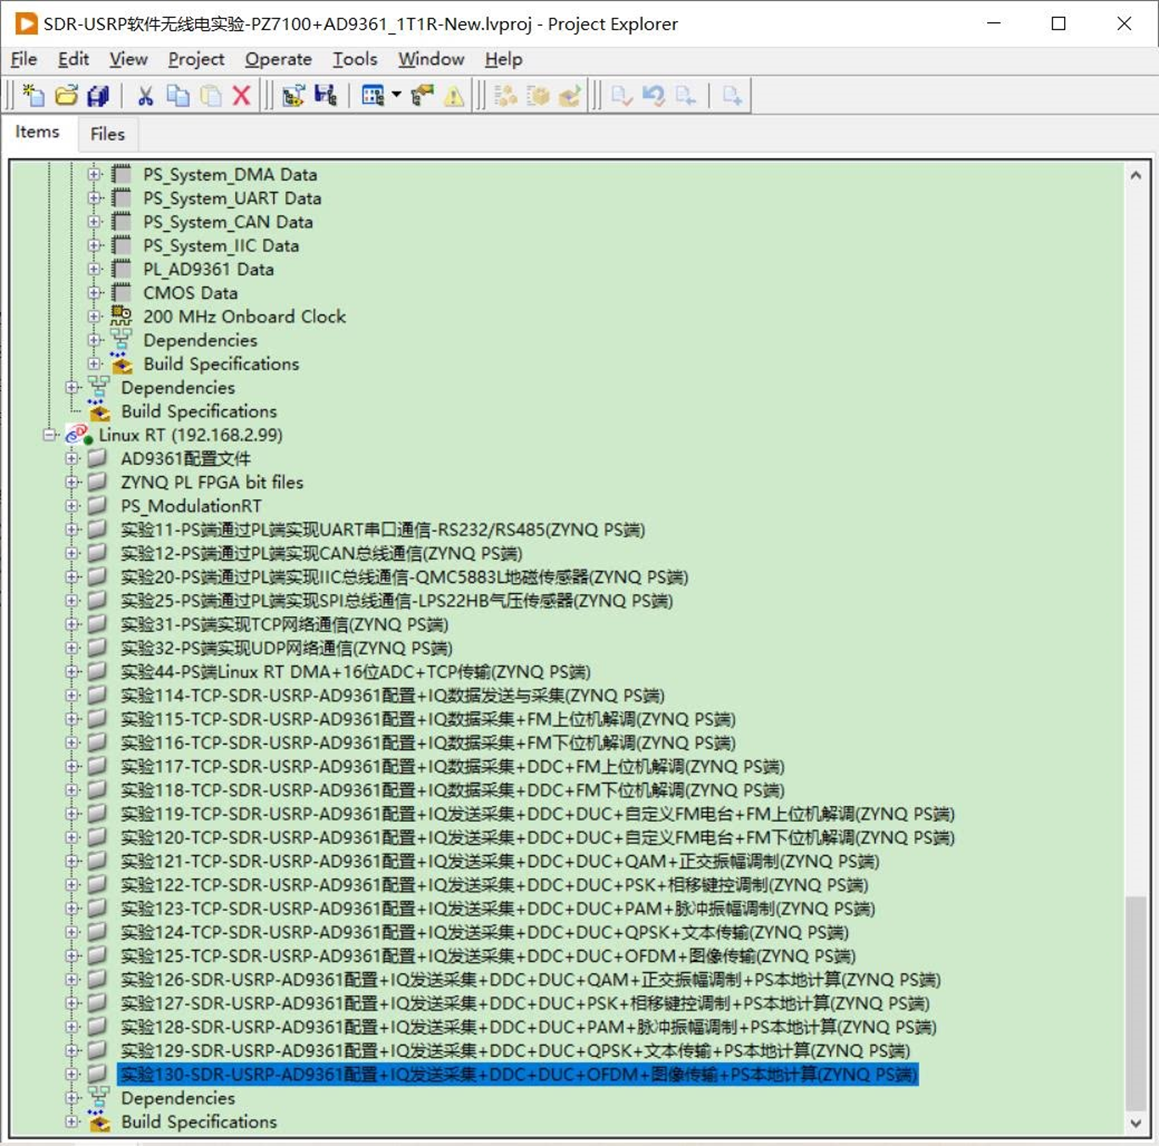Expand the 实验114 folder node
This screenshot has width=1159, height=1146.
[72, 695]
